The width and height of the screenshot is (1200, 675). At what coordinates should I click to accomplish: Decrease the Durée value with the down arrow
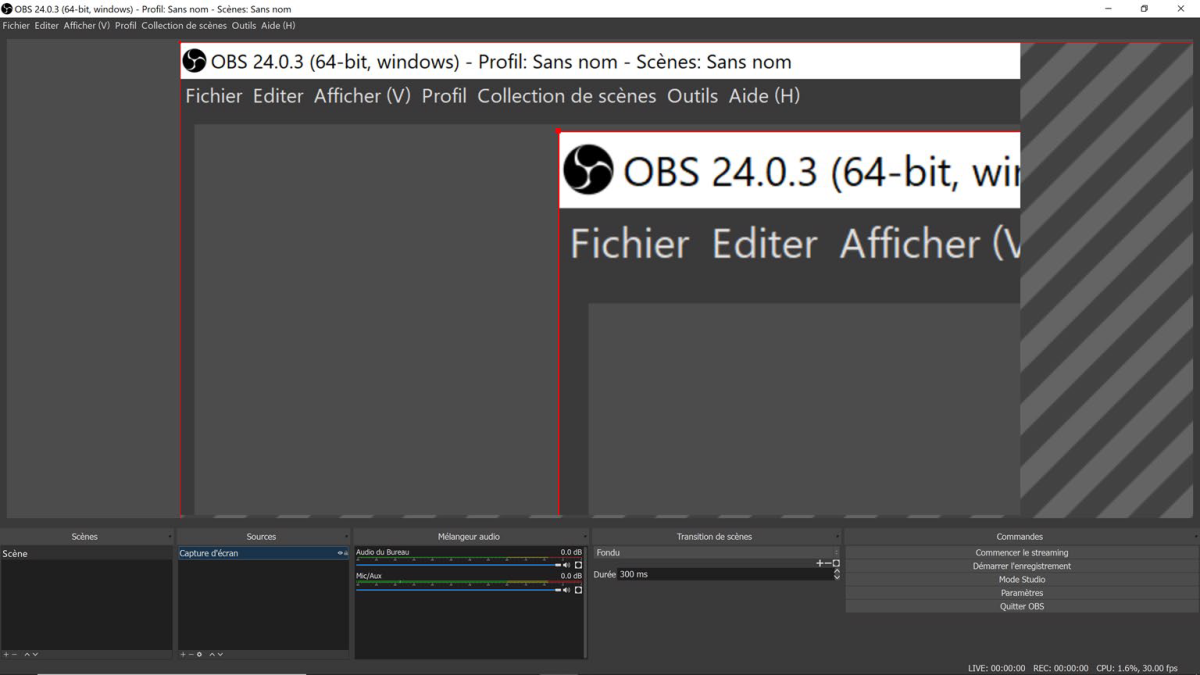click(837, 578)
